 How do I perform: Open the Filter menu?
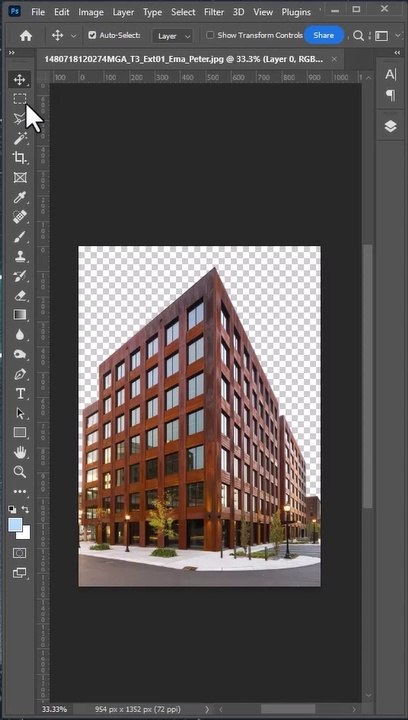214,12
